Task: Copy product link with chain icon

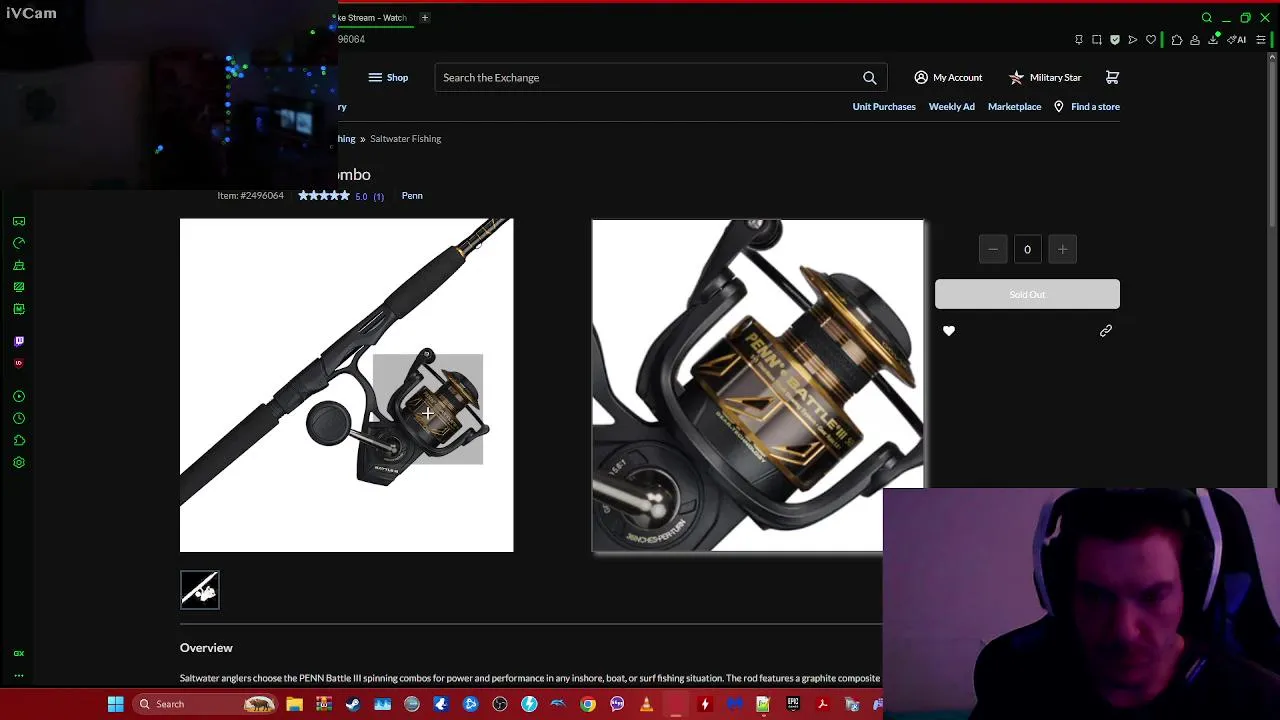Action: (x=1106, y=331)
